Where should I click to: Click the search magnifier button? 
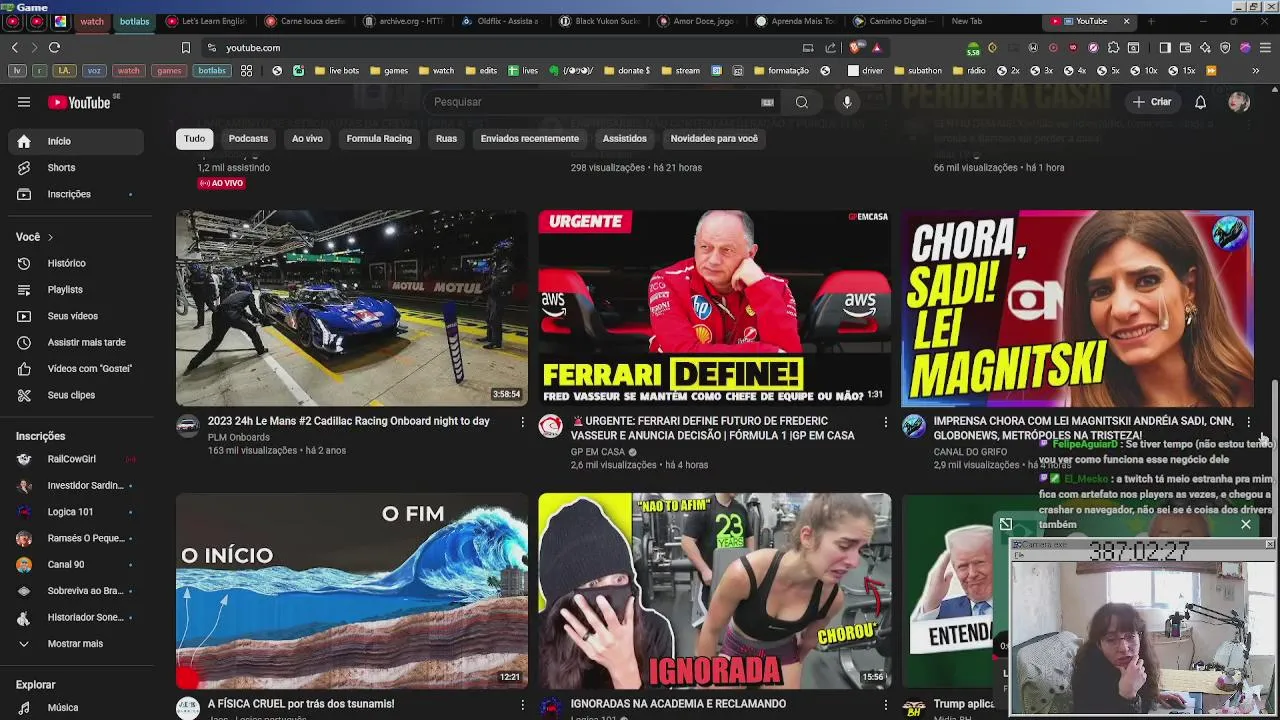click(801, 102)
